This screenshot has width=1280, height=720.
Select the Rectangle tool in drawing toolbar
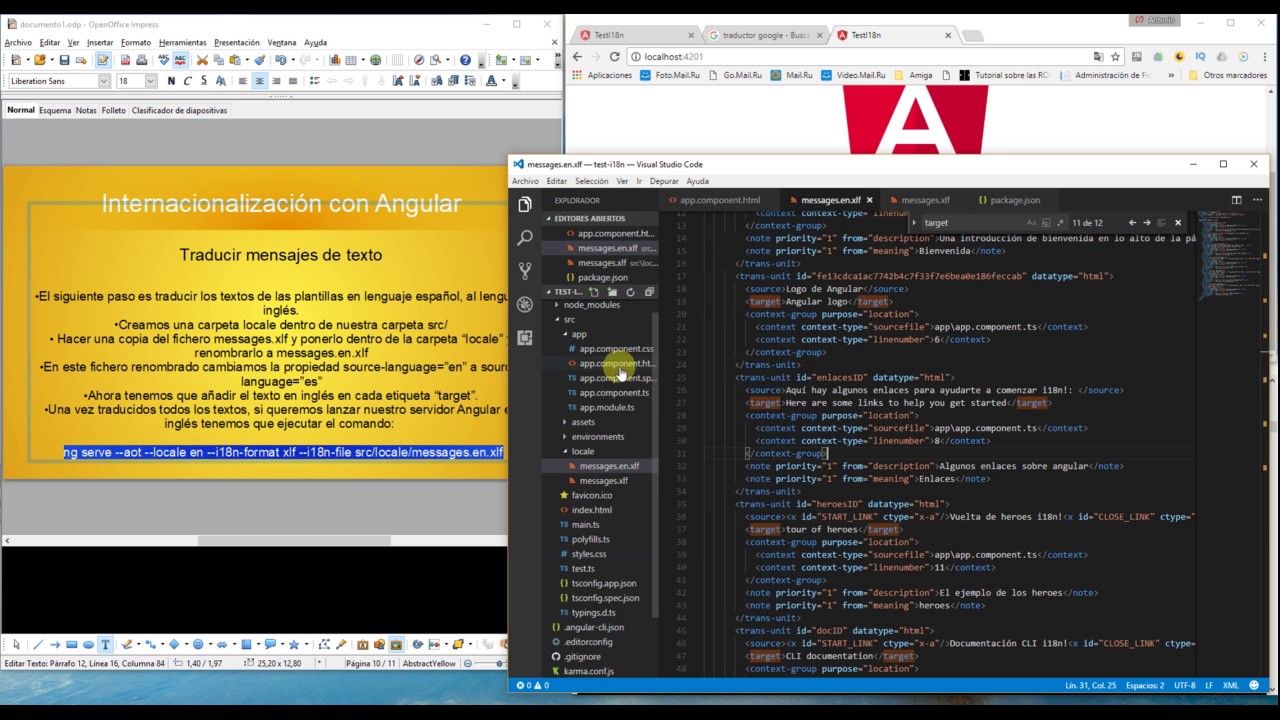(72, 645)
